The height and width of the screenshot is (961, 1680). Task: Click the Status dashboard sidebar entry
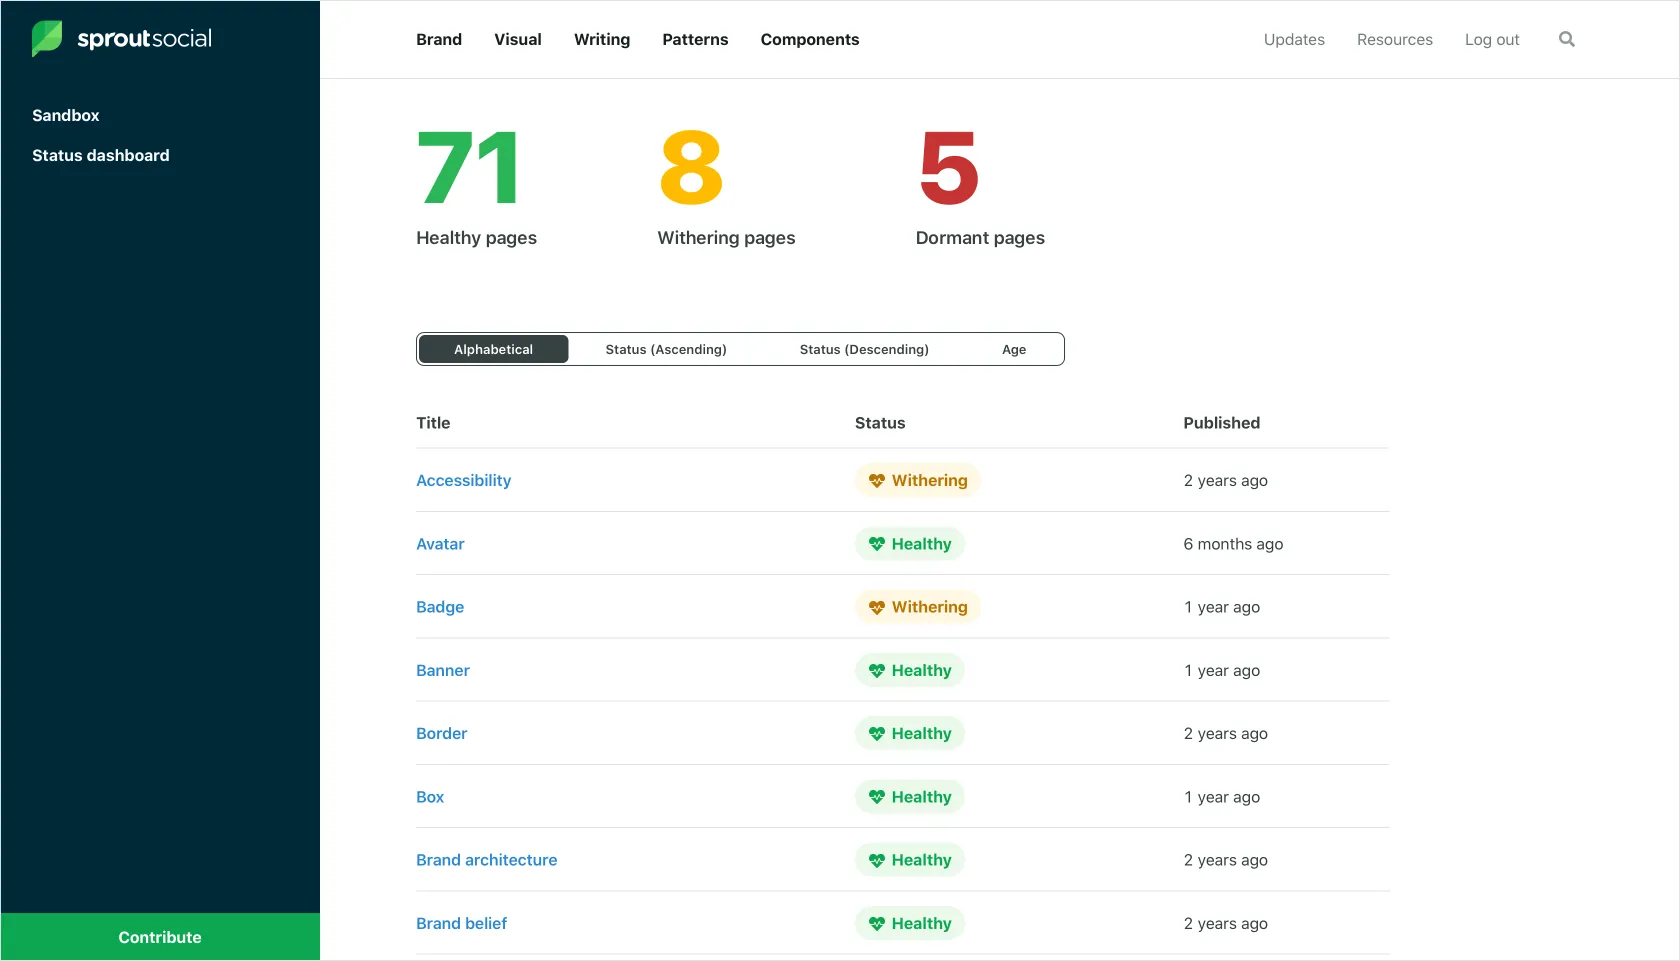100,155
